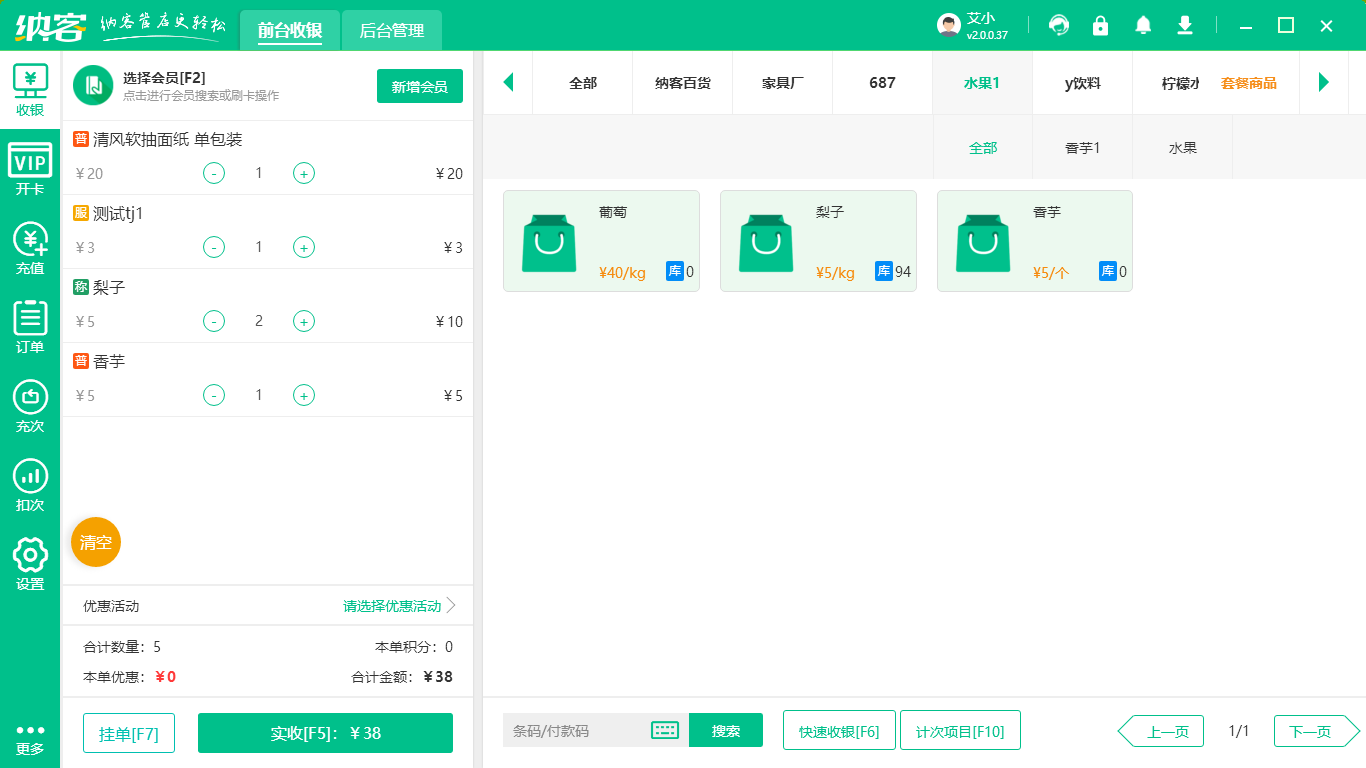Select the 全部 top category tab
1366x768 pixels.
point(583,83)
